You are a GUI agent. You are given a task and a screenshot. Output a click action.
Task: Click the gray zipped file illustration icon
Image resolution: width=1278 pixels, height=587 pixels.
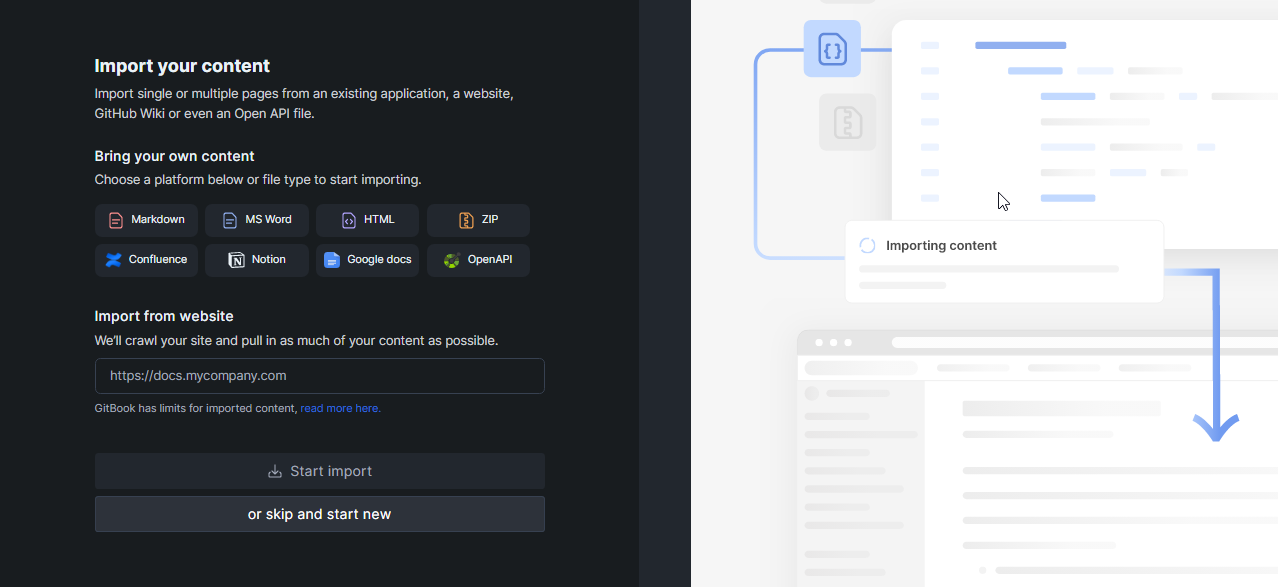(x=847, y=122)
